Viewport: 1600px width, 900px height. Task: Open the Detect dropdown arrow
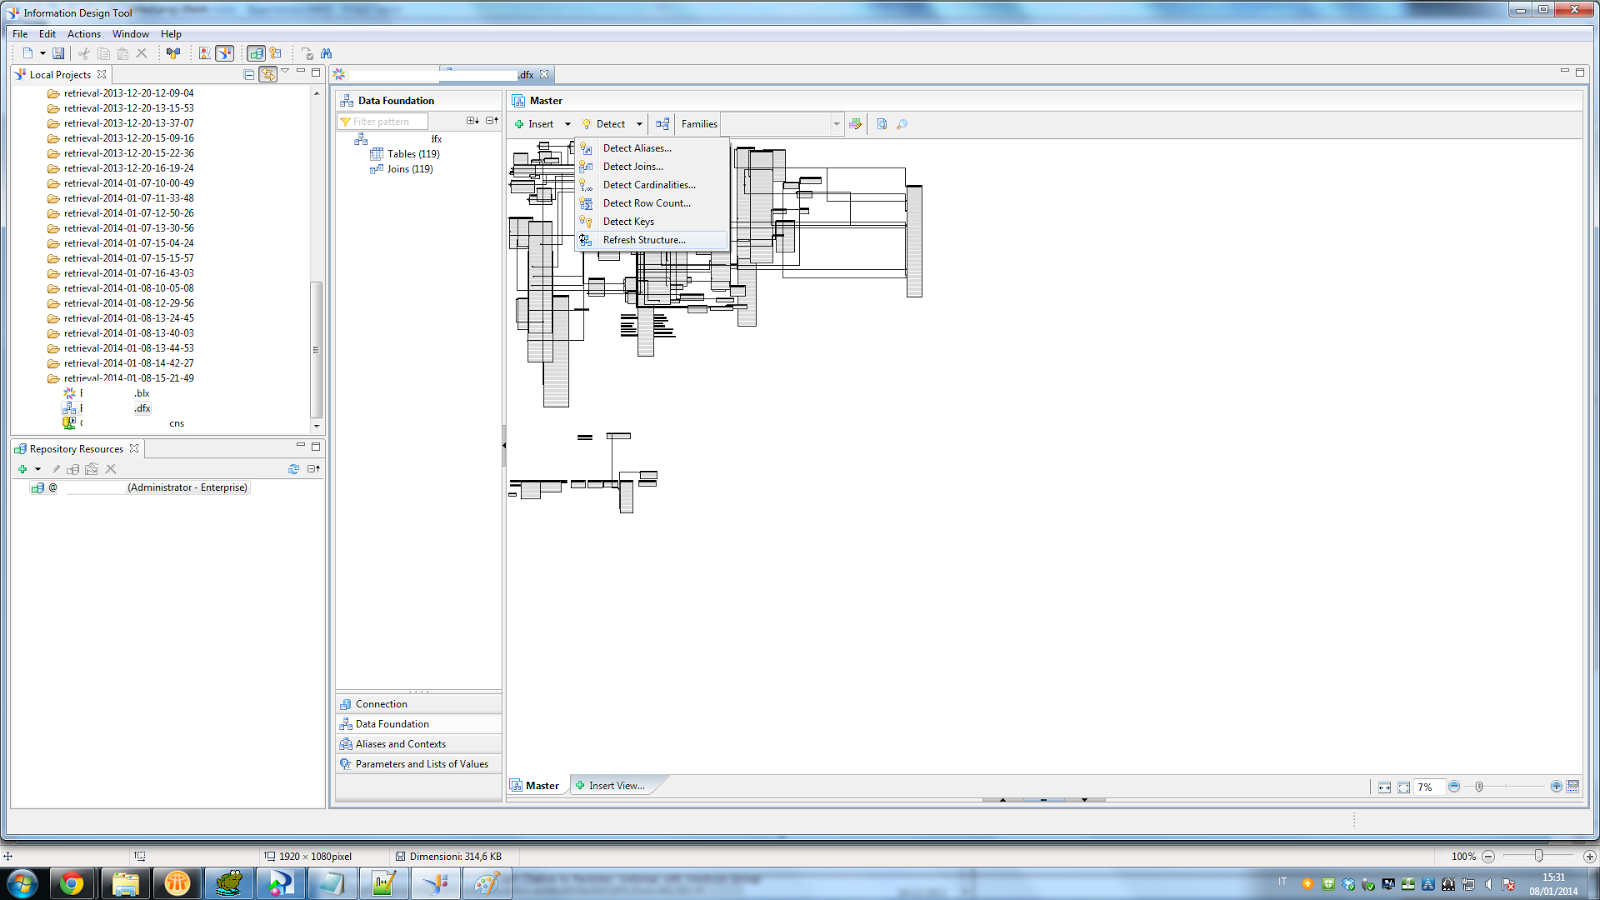[x=639, y=124]
